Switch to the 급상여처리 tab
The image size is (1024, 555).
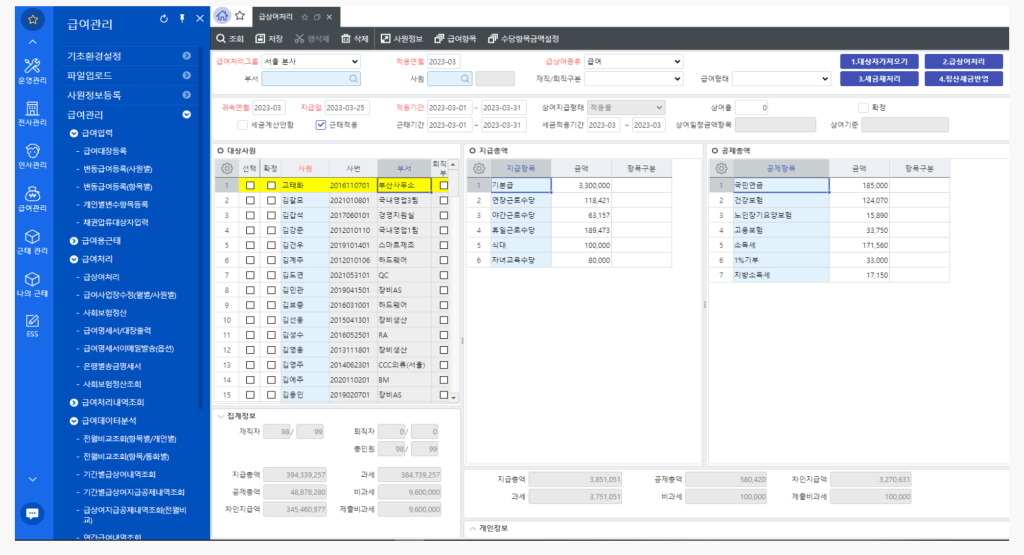click(x=276, y=17)
